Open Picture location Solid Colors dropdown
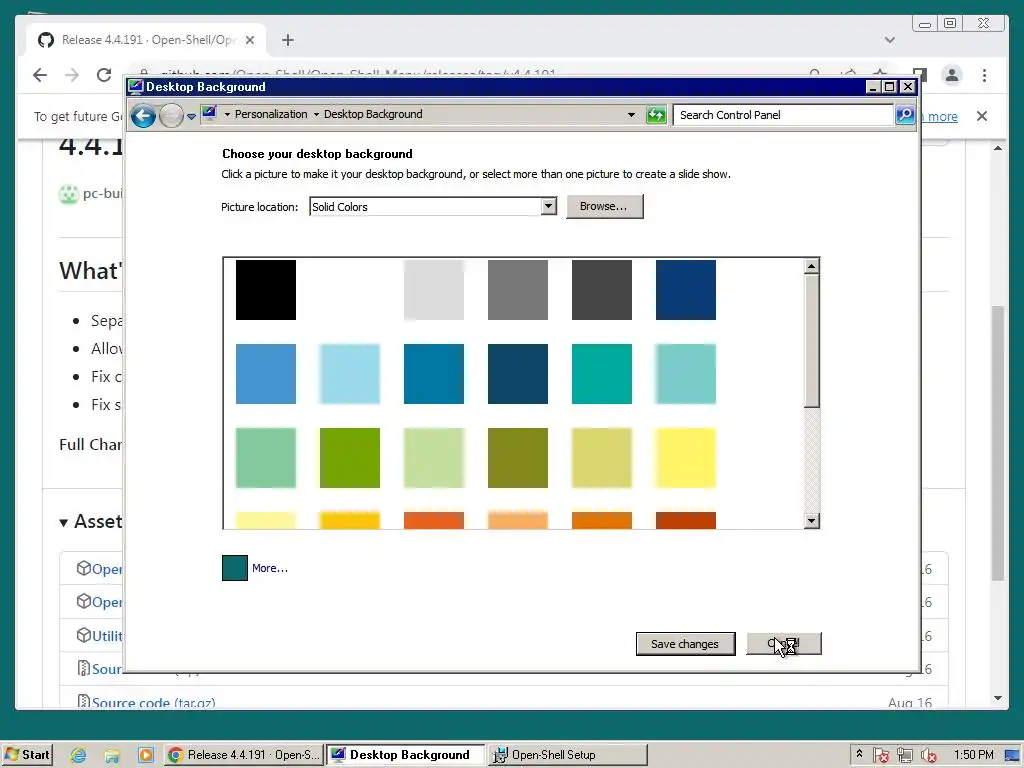This screenshot has height=768, width=1024. pyautogui.click(x=432, y=206)
